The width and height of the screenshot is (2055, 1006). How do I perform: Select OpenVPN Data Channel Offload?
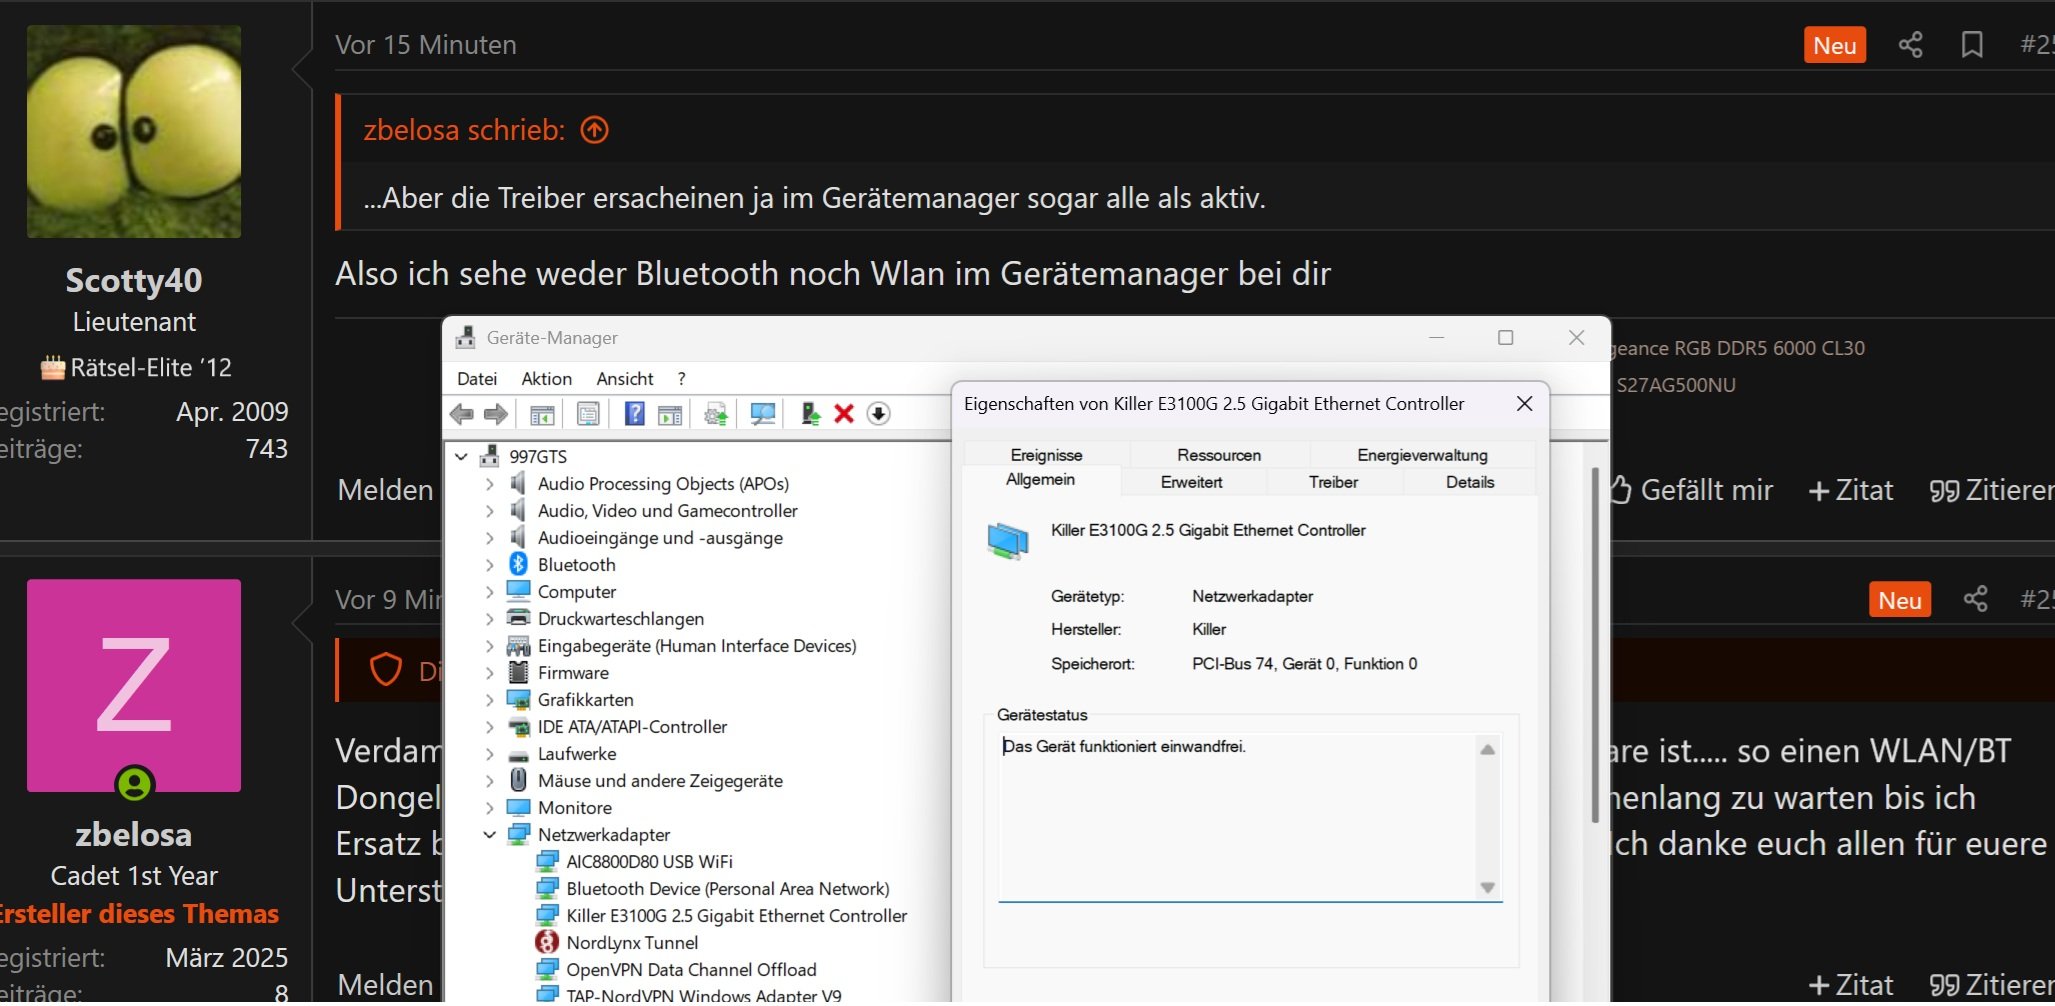pyautogui.click(x=691, y=970)
